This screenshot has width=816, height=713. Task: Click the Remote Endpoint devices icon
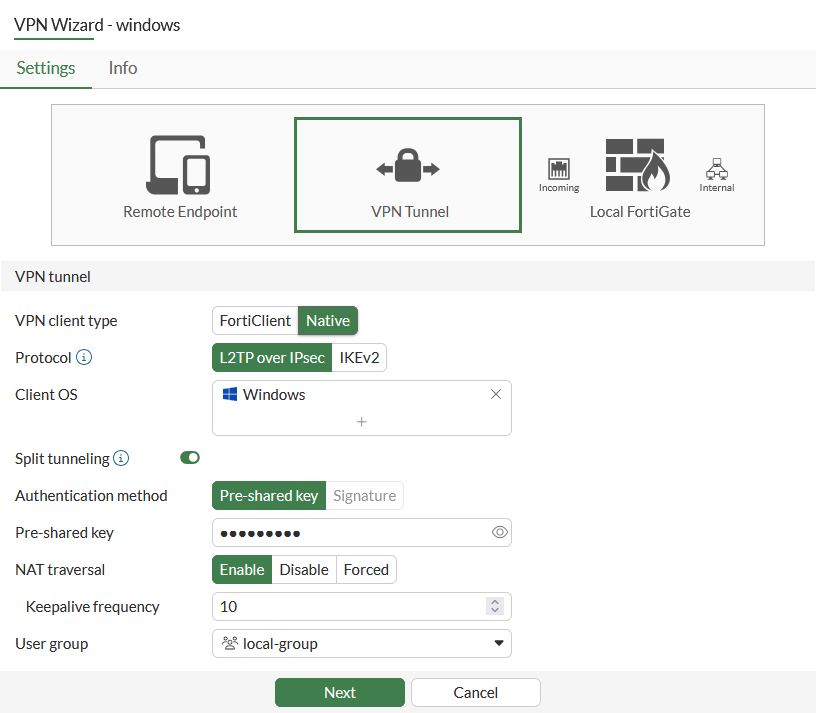pyautogui.click(x=178, y=164)
